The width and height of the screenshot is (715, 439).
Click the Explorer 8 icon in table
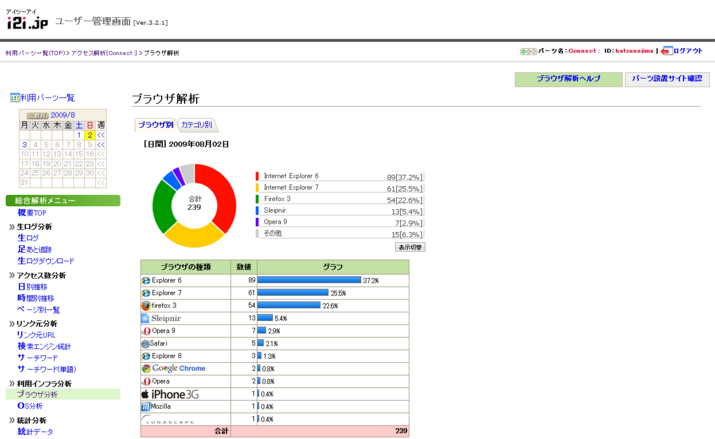click(146, 356)
